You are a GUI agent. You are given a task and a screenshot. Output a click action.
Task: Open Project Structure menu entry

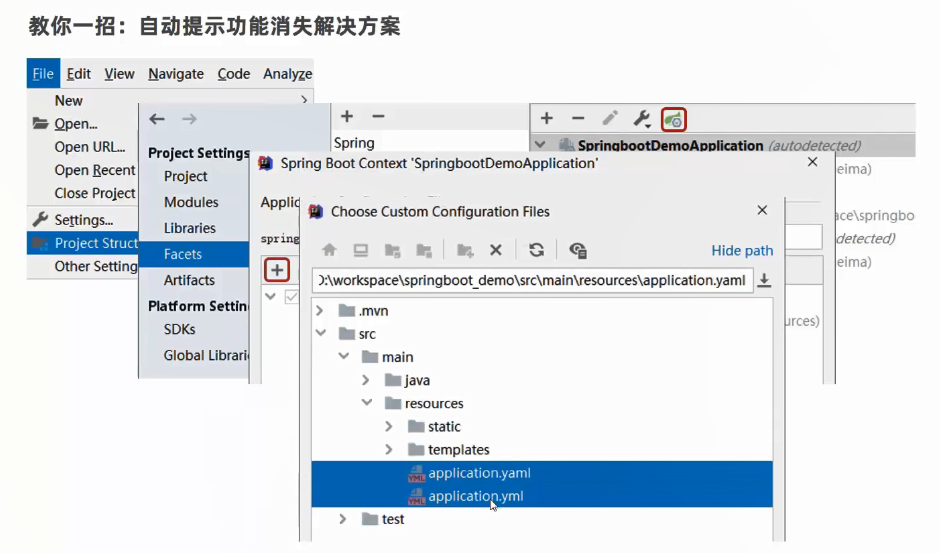pyautogui.click(x=83, y=243)
